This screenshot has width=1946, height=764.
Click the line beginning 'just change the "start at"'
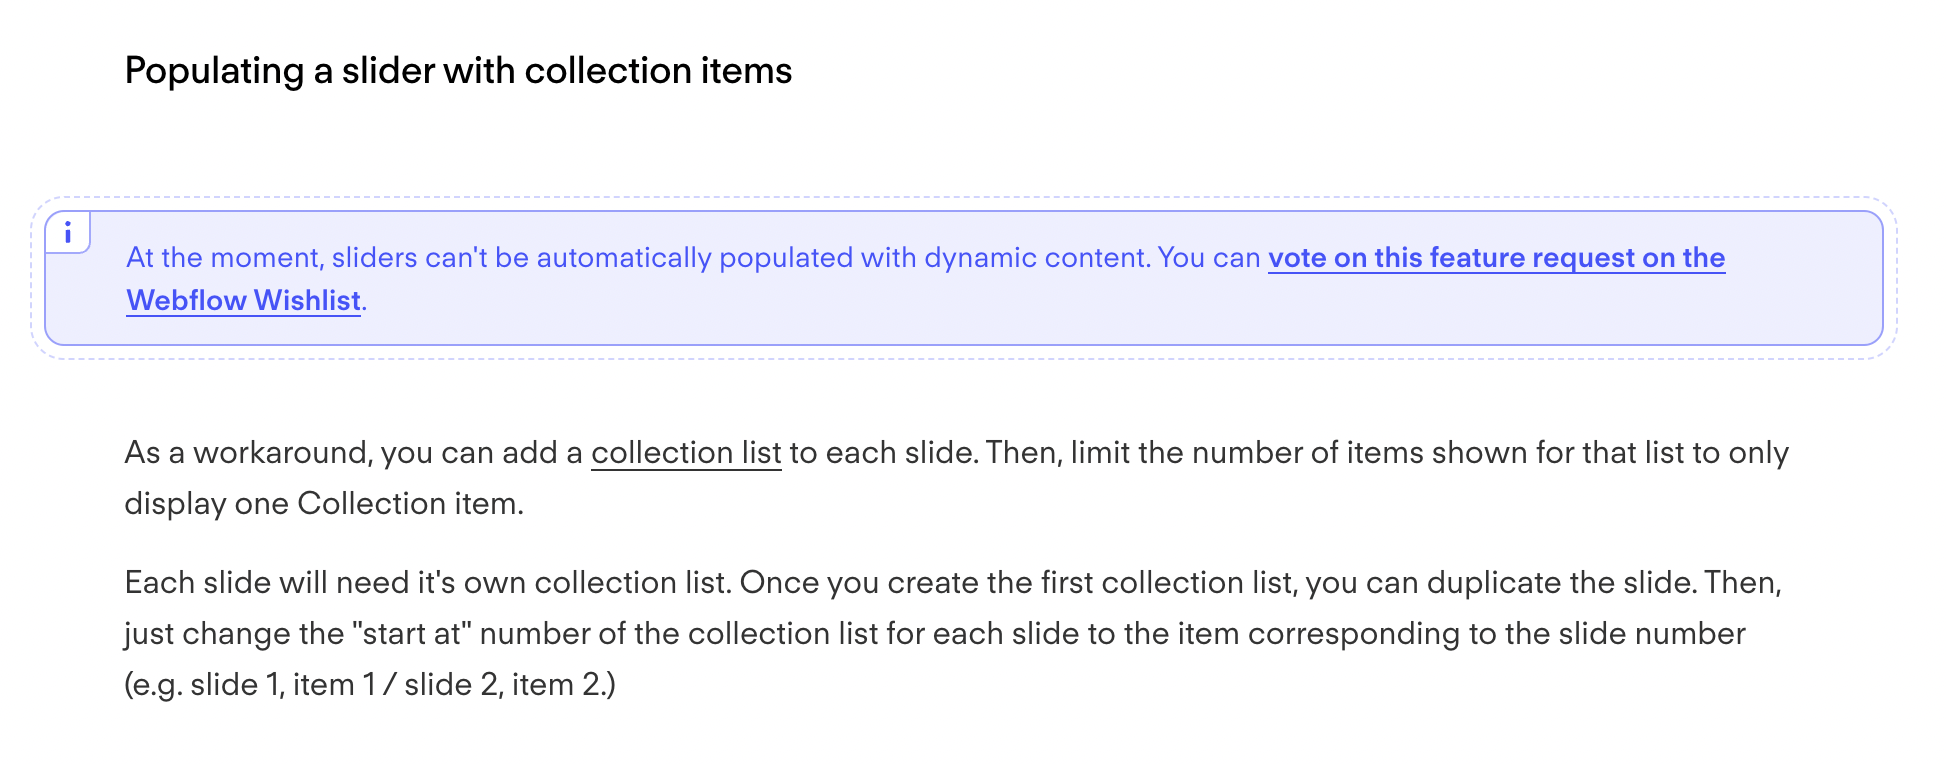(x=935, y=634)
